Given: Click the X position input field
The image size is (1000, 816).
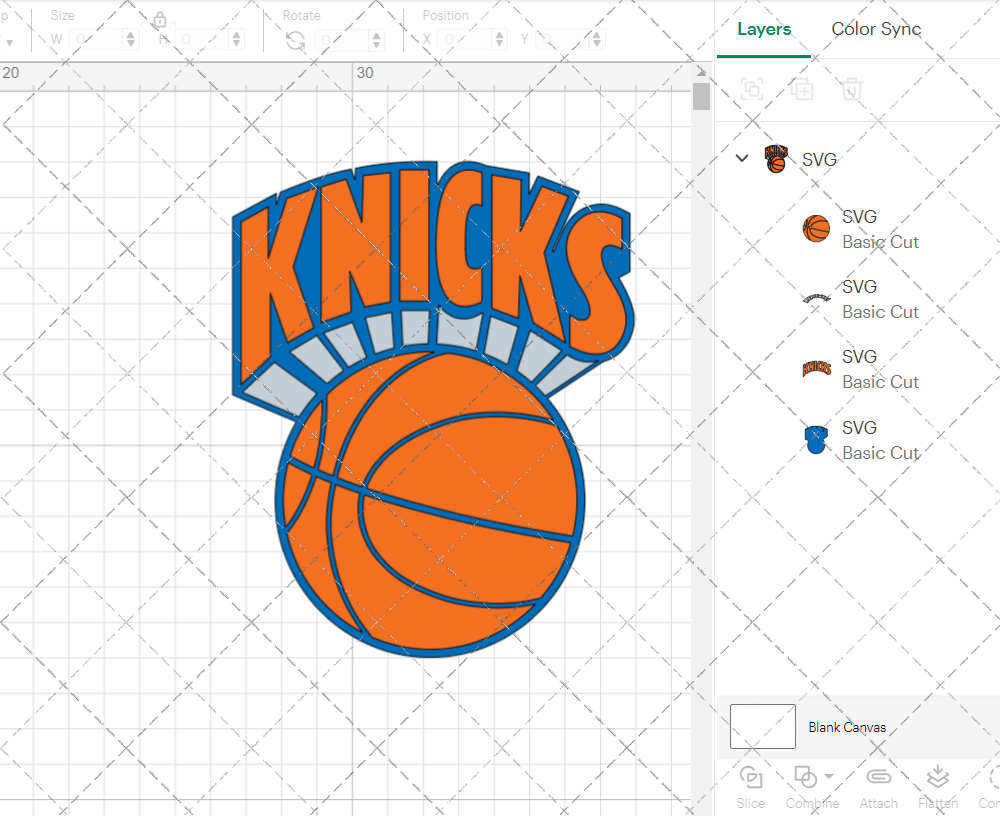Looking at the screenshot, I should 466,40.
